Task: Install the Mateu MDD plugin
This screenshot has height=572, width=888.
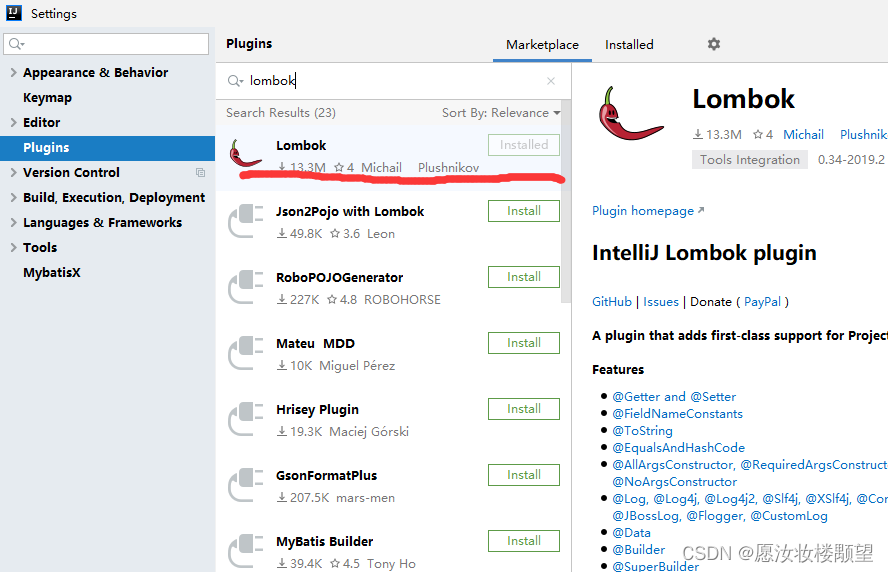Action: click(524, 343)
